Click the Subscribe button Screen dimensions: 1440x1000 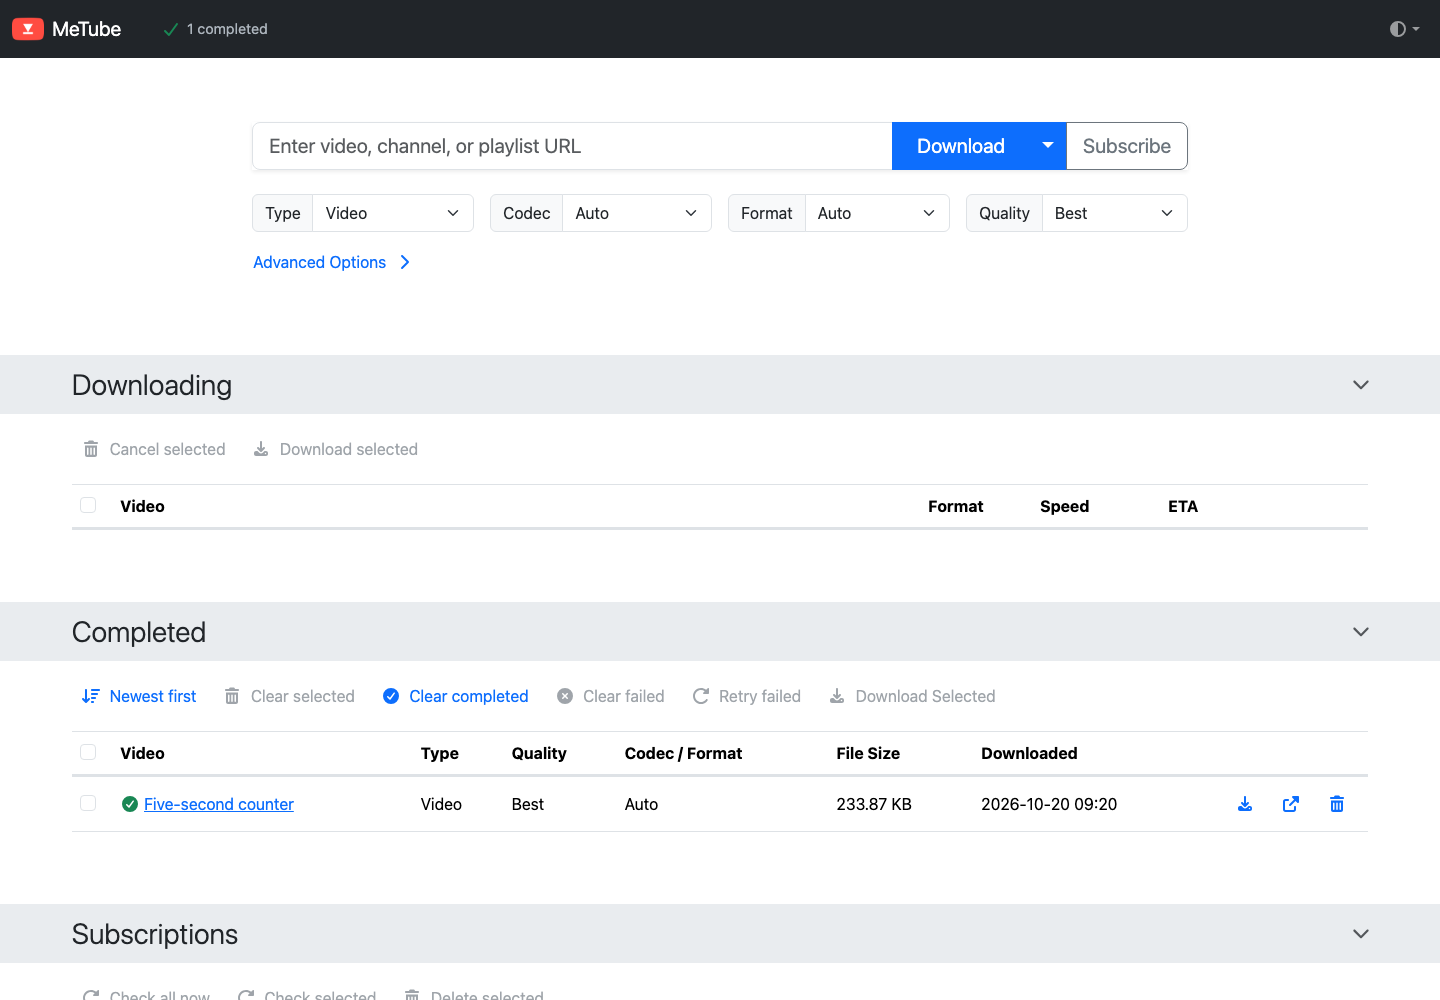[x=1127, y=146]
